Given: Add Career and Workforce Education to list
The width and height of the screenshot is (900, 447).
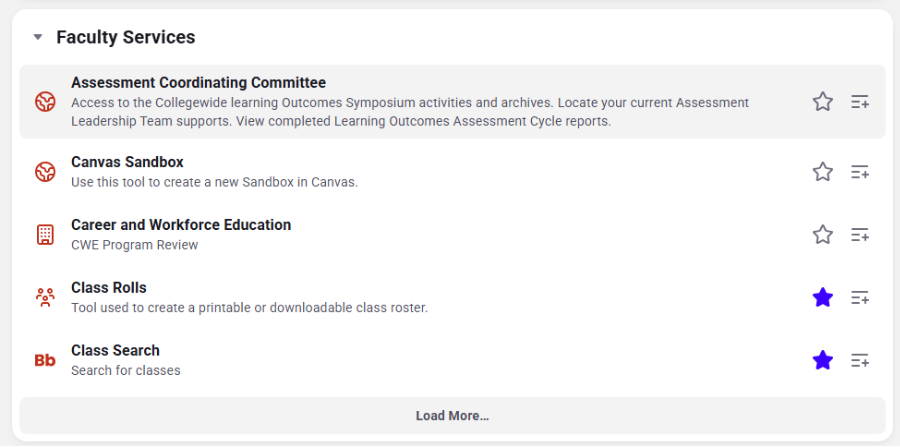Looking at the screenshot, I should tap(859, 235).
